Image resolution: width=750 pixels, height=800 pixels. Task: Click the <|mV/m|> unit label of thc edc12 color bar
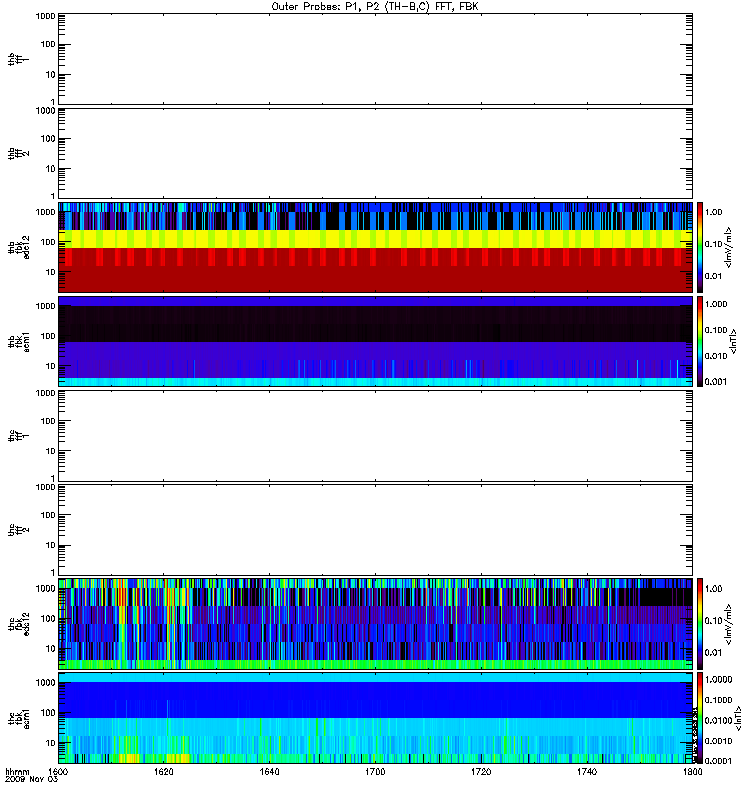click(x=729, y=624)
